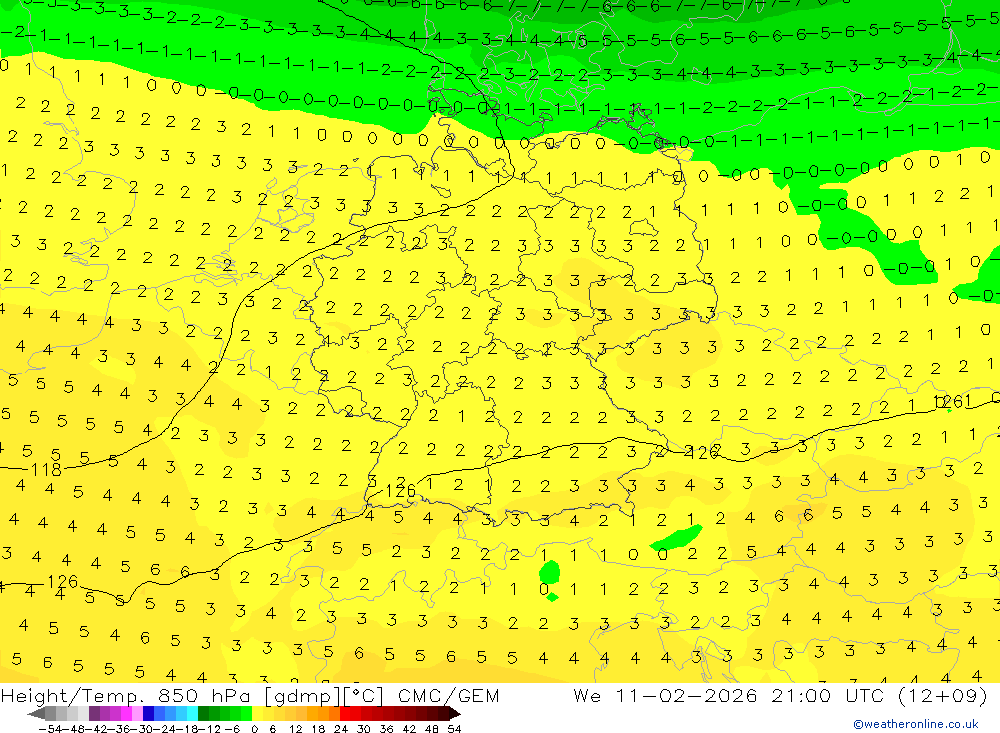Click the dark blue -30°C legend swatch

tap(148, 713)
